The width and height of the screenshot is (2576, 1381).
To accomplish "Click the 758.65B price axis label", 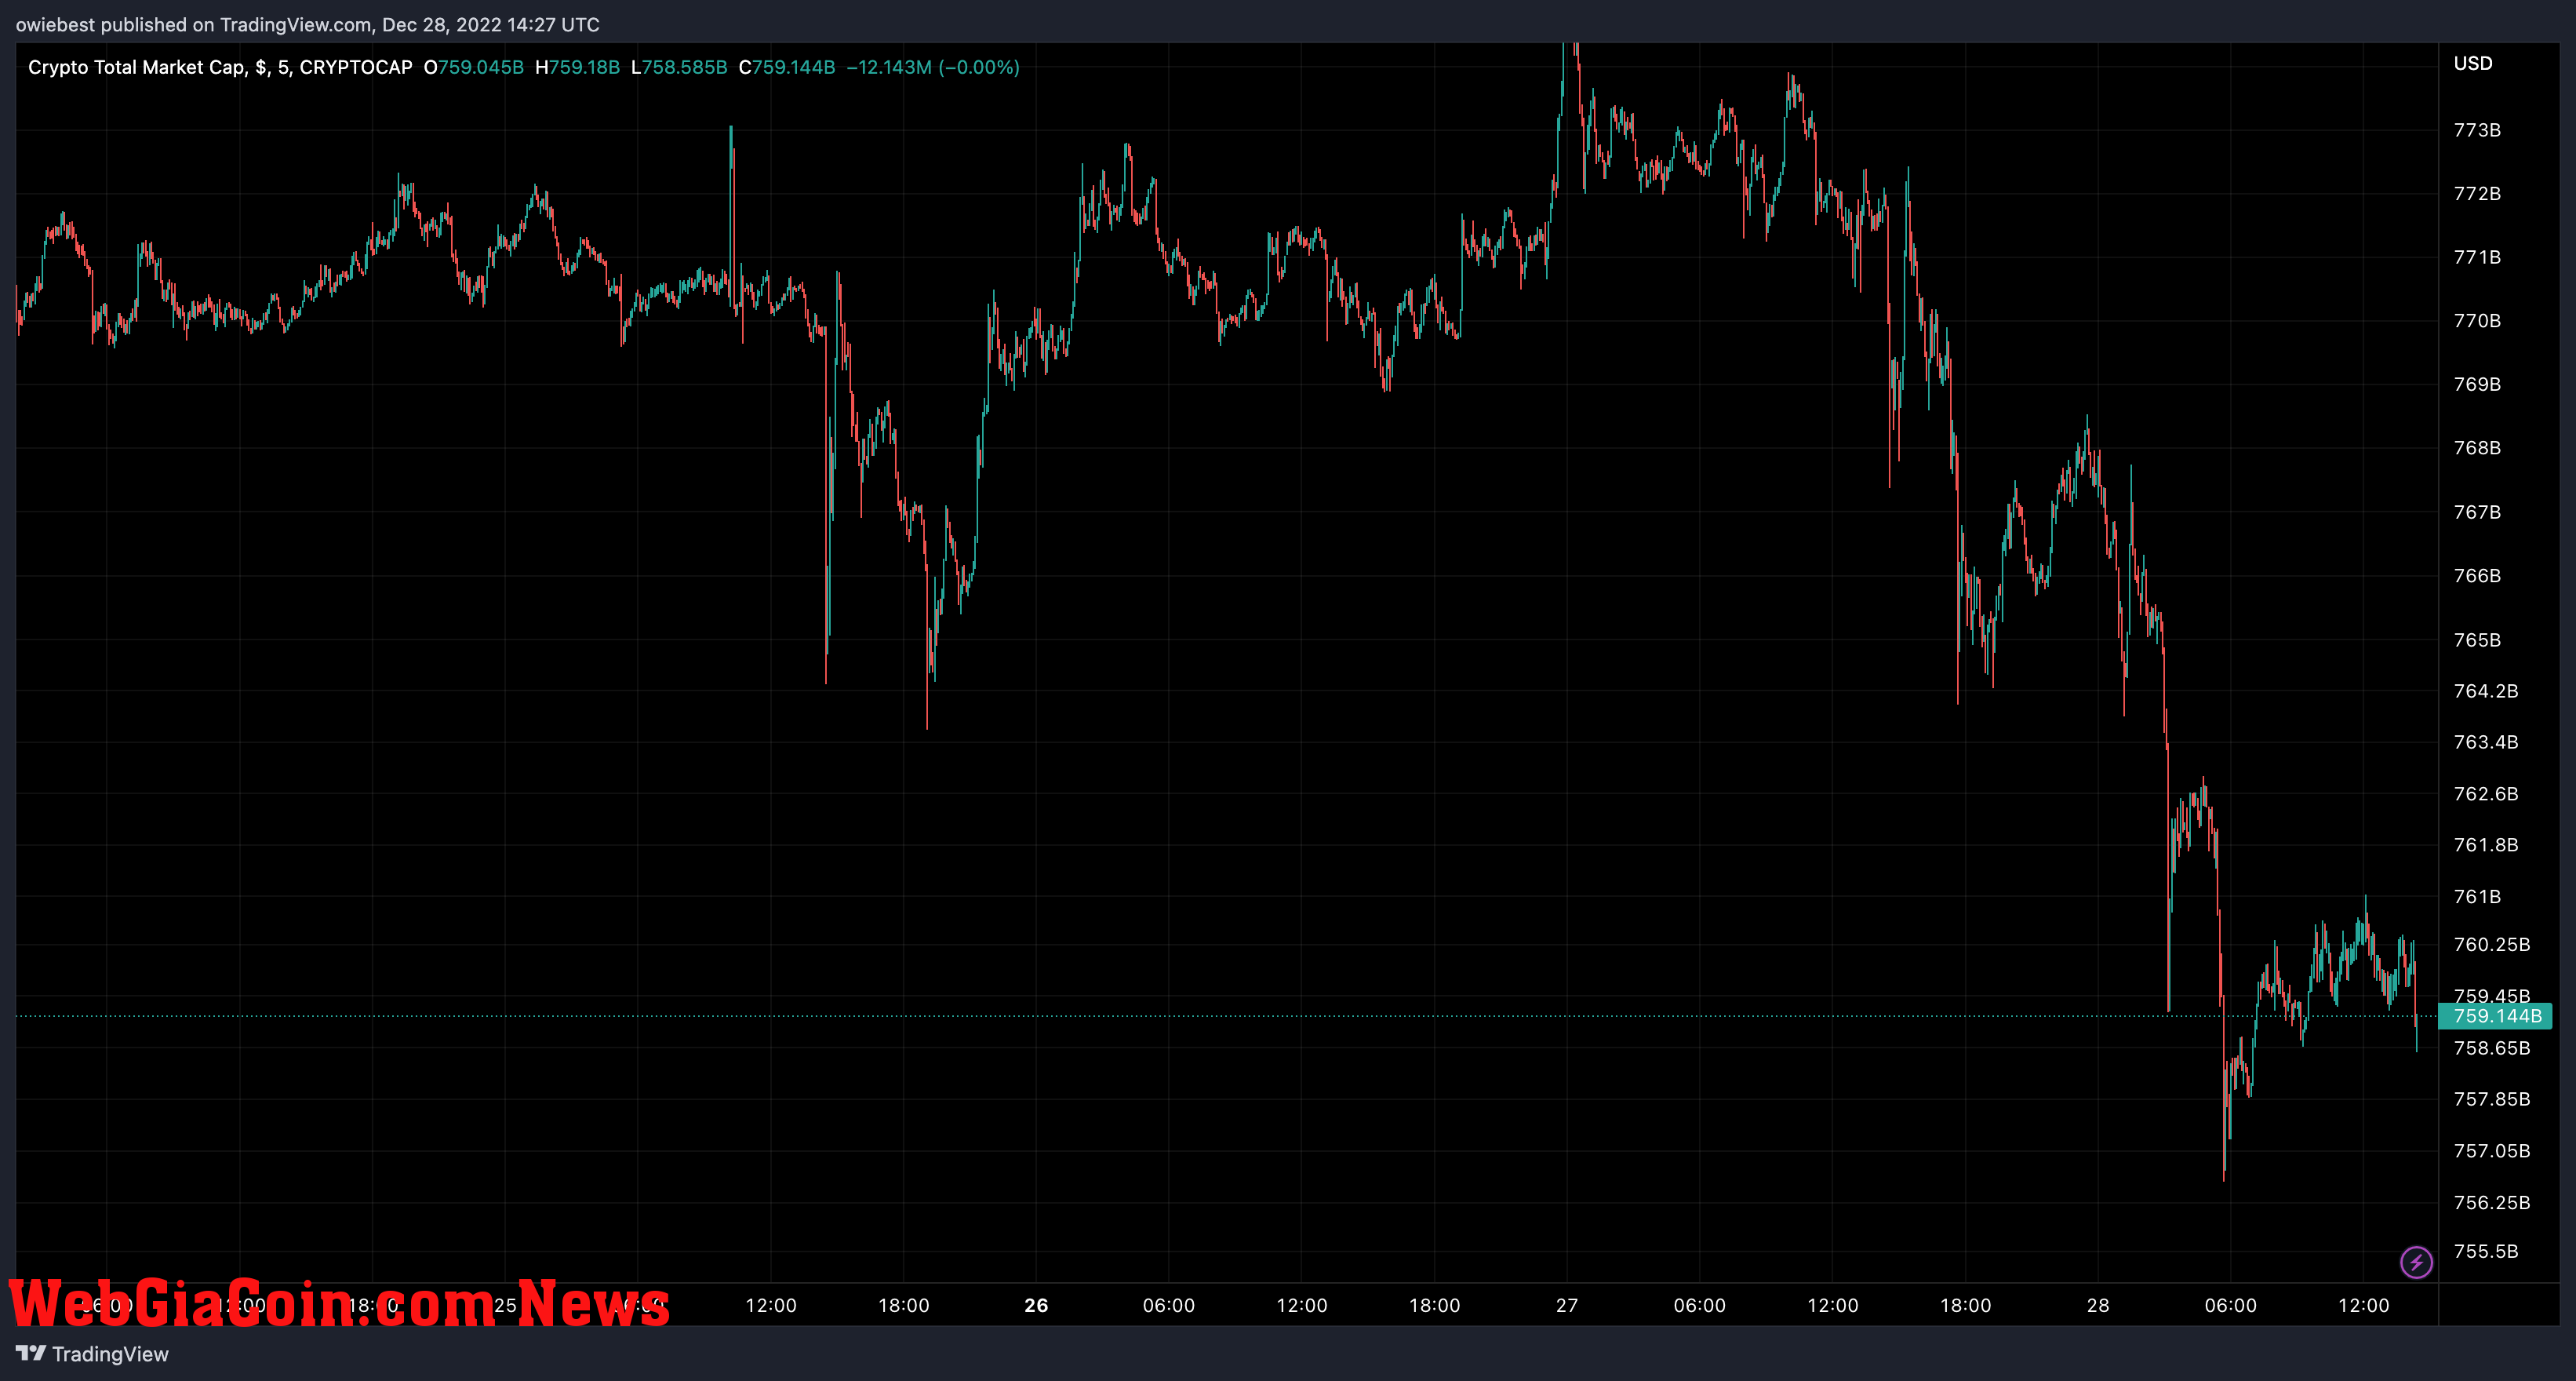I will (2492, 1048).
